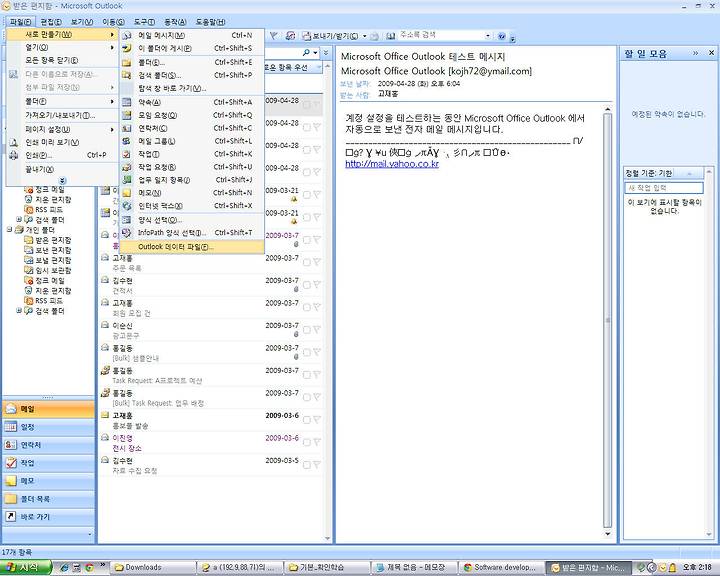Choose 연락처(C) Ctrl+Shift+C in the new-item submenu
The image size is (720, 576).
(x=192, y=128)
